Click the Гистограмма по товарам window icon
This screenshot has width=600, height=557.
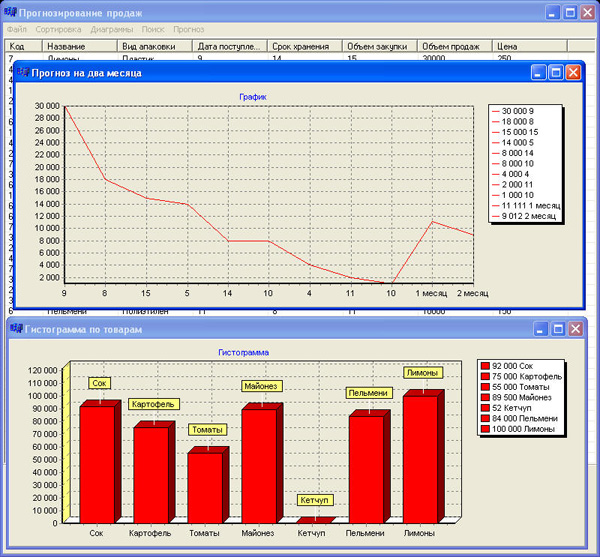(x=15, y=329)
